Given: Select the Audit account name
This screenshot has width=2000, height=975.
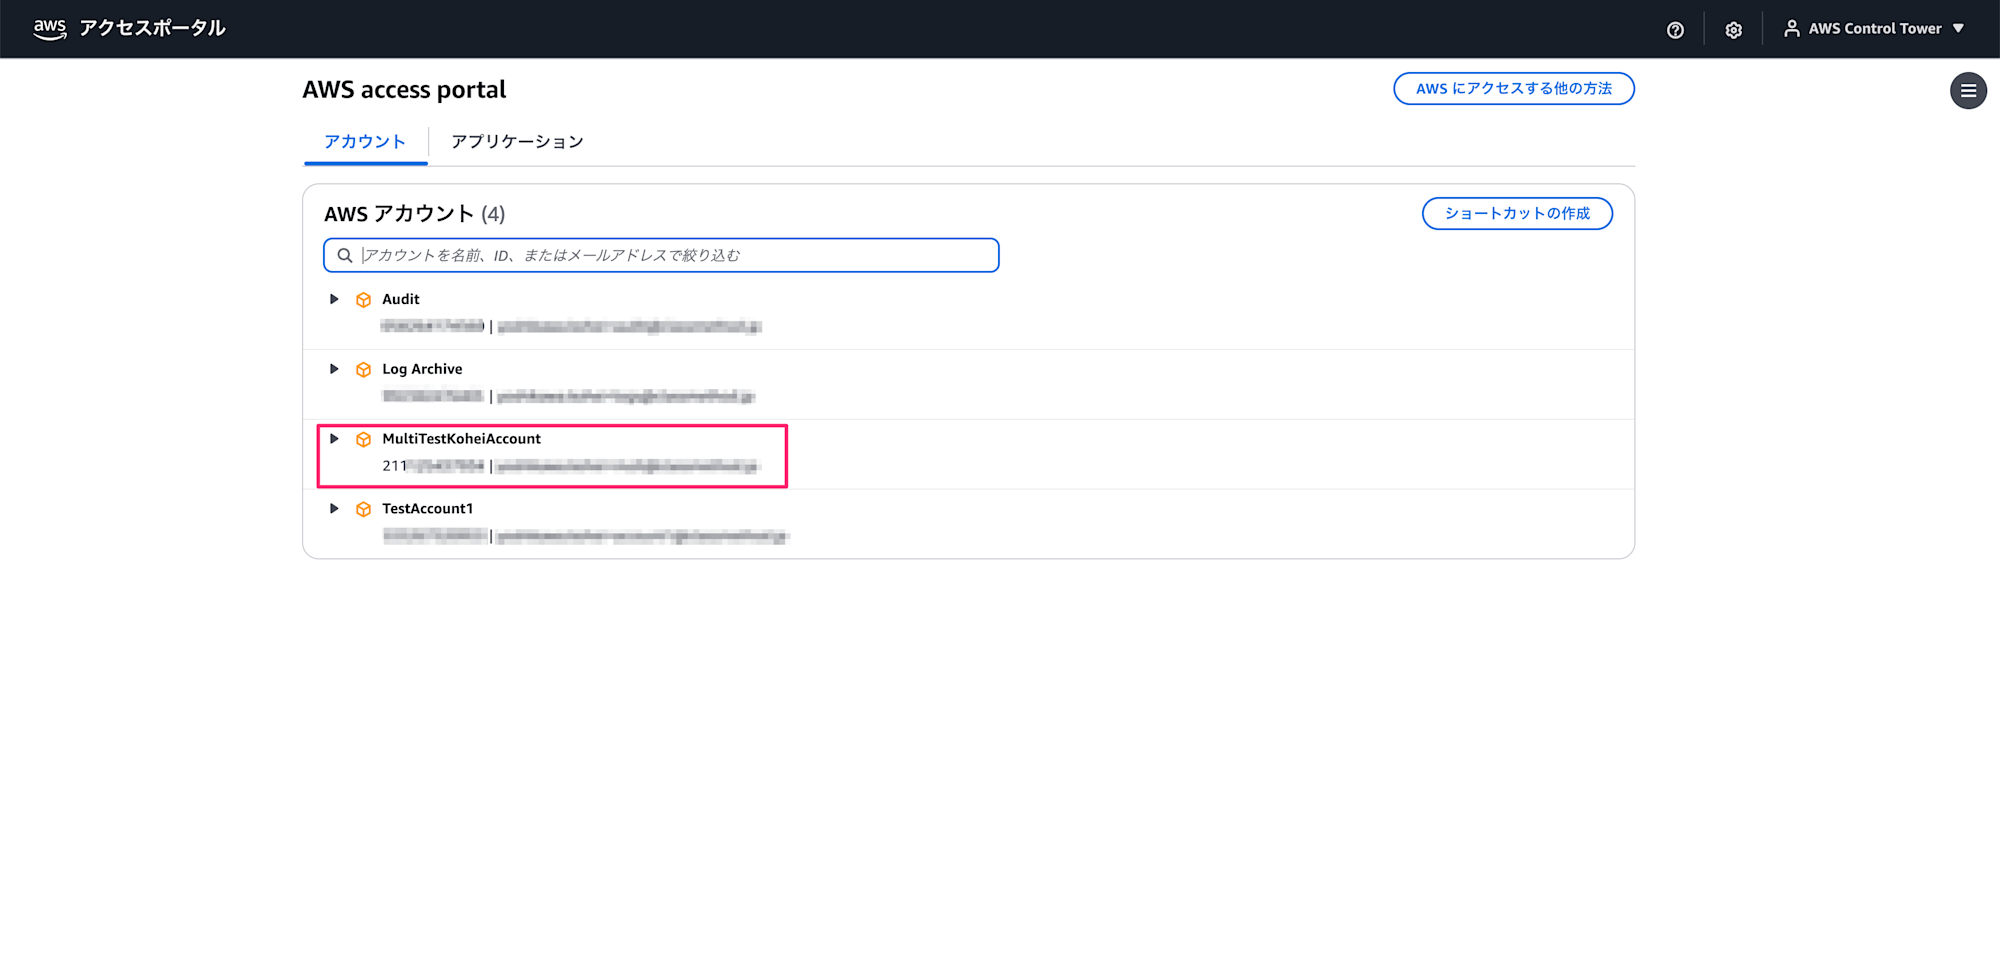Looking at the screenshot, I should pyautogui.click(x=401, y=299).
